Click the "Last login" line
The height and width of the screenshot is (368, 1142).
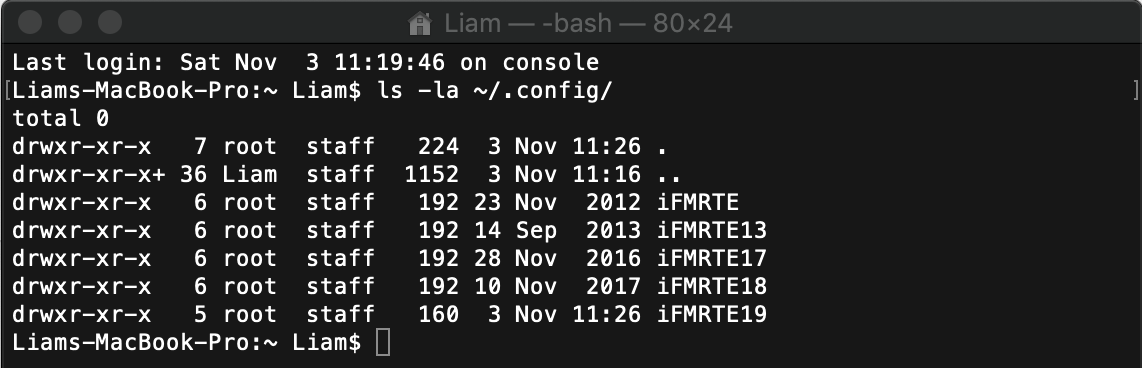coord(306,63)
